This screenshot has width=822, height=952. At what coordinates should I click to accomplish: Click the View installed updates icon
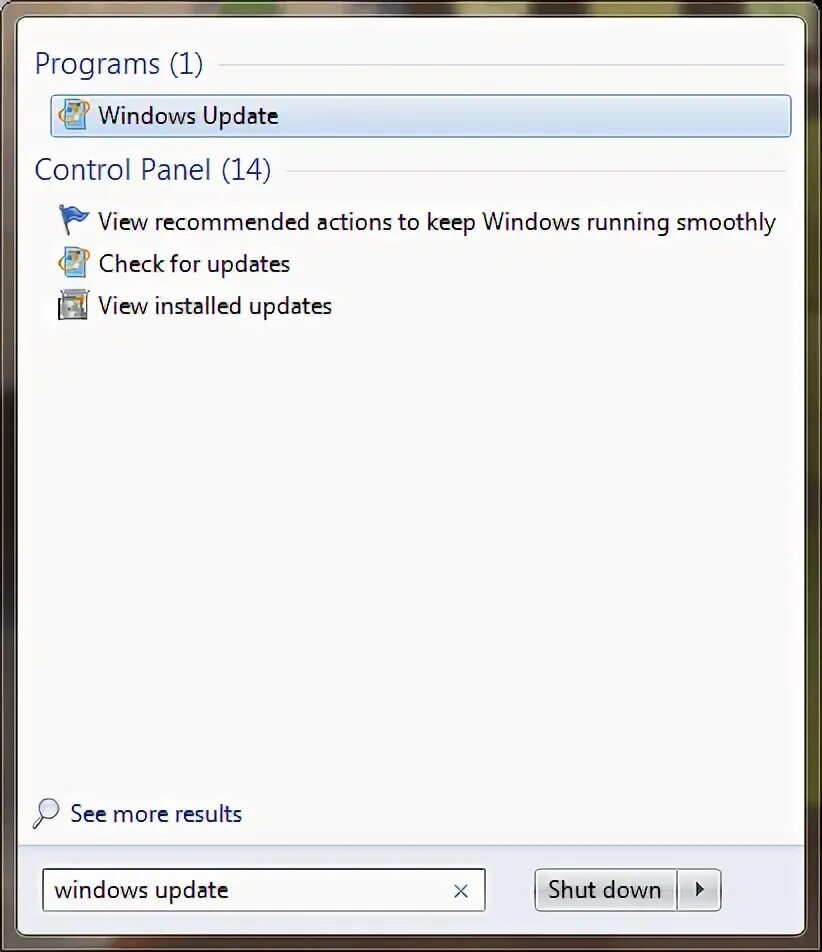click(73, 305)
